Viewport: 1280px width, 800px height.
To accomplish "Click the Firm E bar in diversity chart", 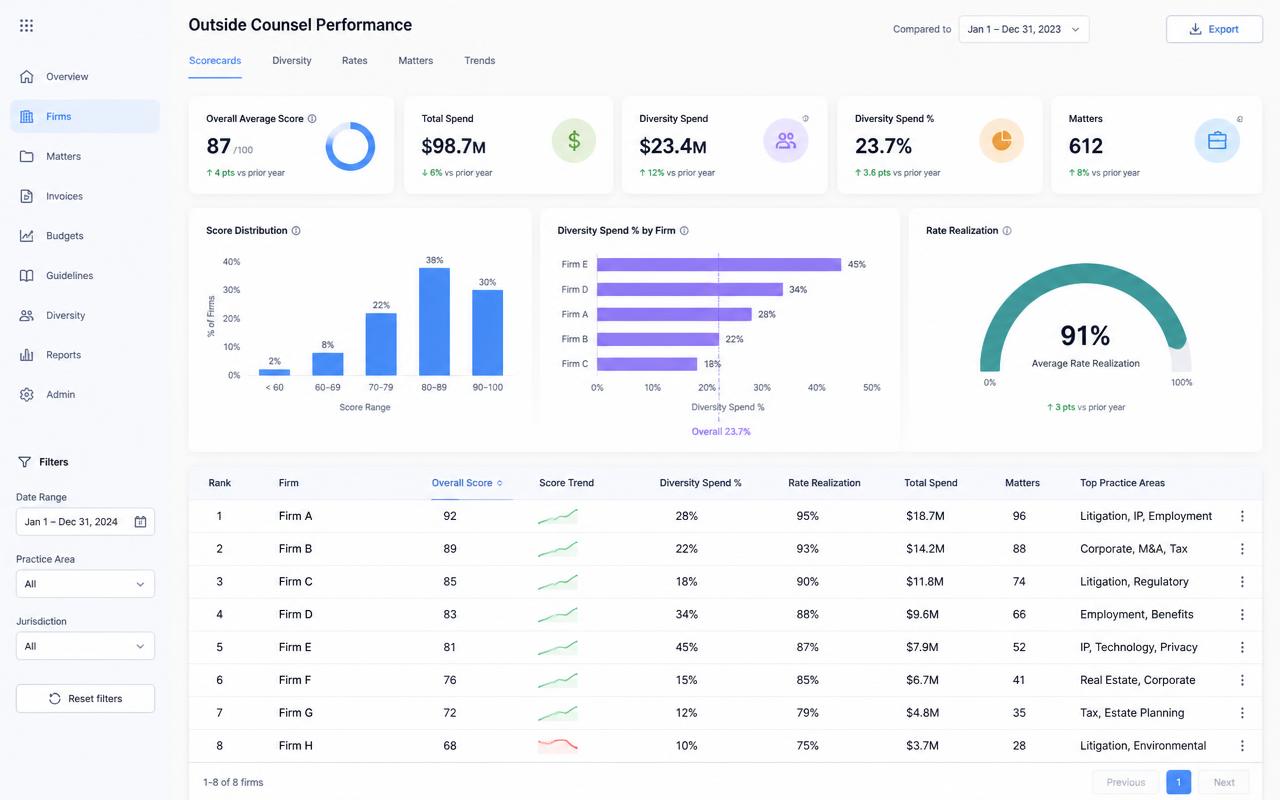I will click(x=719, y=265).
